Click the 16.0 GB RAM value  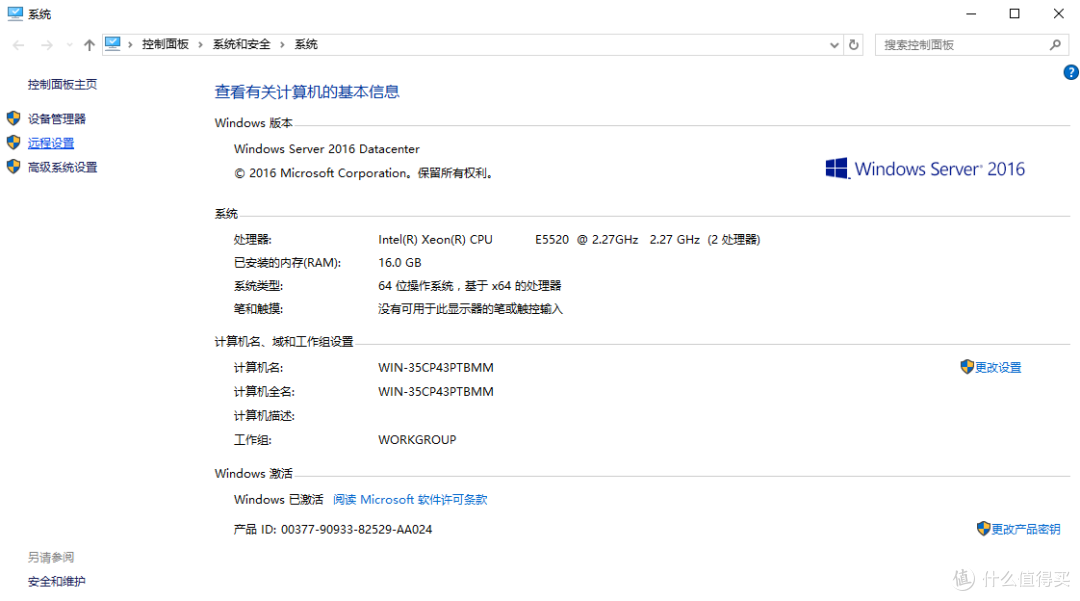399,262
